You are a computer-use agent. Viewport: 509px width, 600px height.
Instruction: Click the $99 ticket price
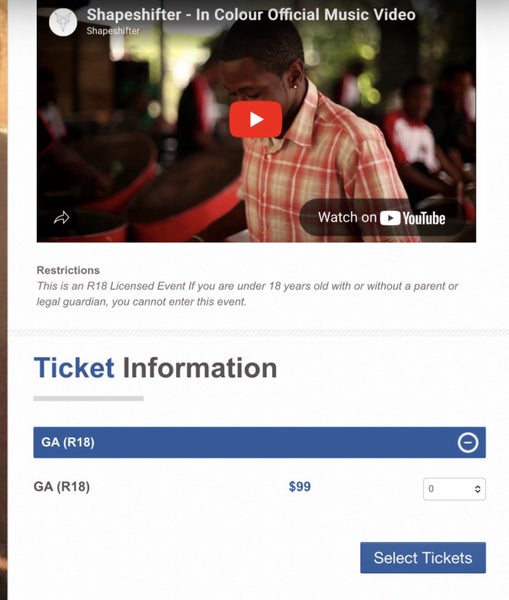coord(300,486)
